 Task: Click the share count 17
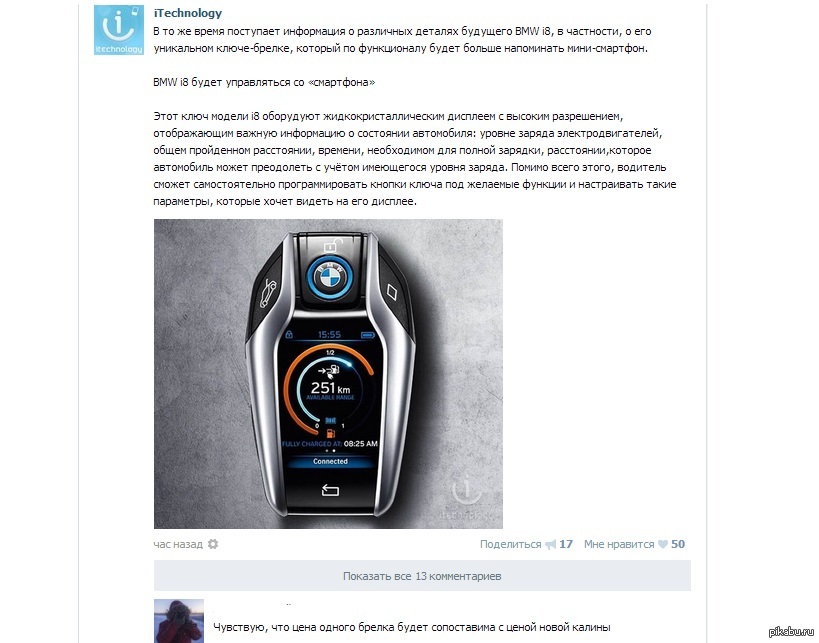pos(566,544)
